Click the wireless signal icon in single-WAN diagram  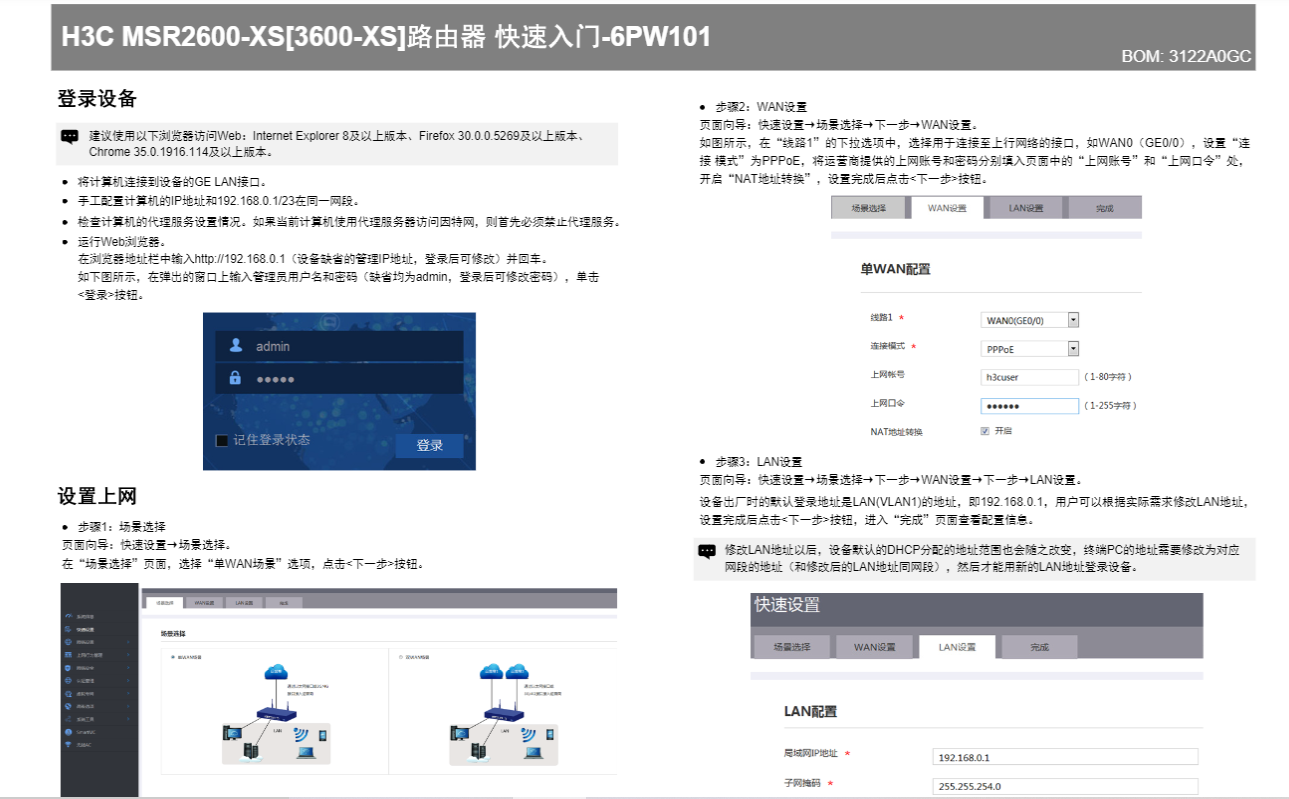pos(301,734)
